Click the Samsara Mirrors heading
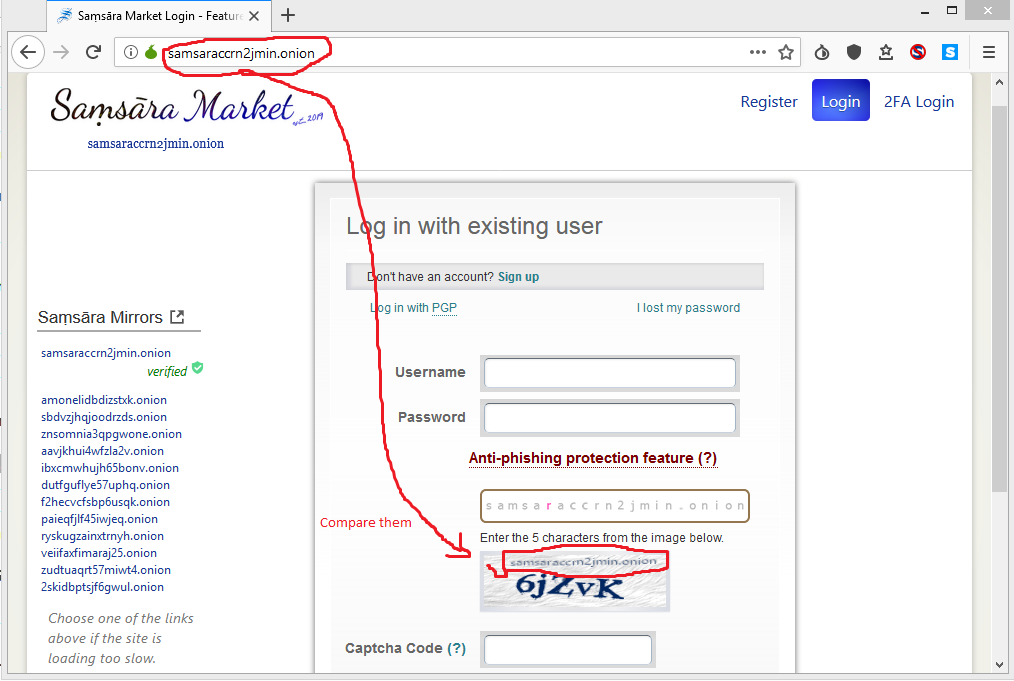The width and height of the screenshot is (1014, 681). (x=100, y=318)
